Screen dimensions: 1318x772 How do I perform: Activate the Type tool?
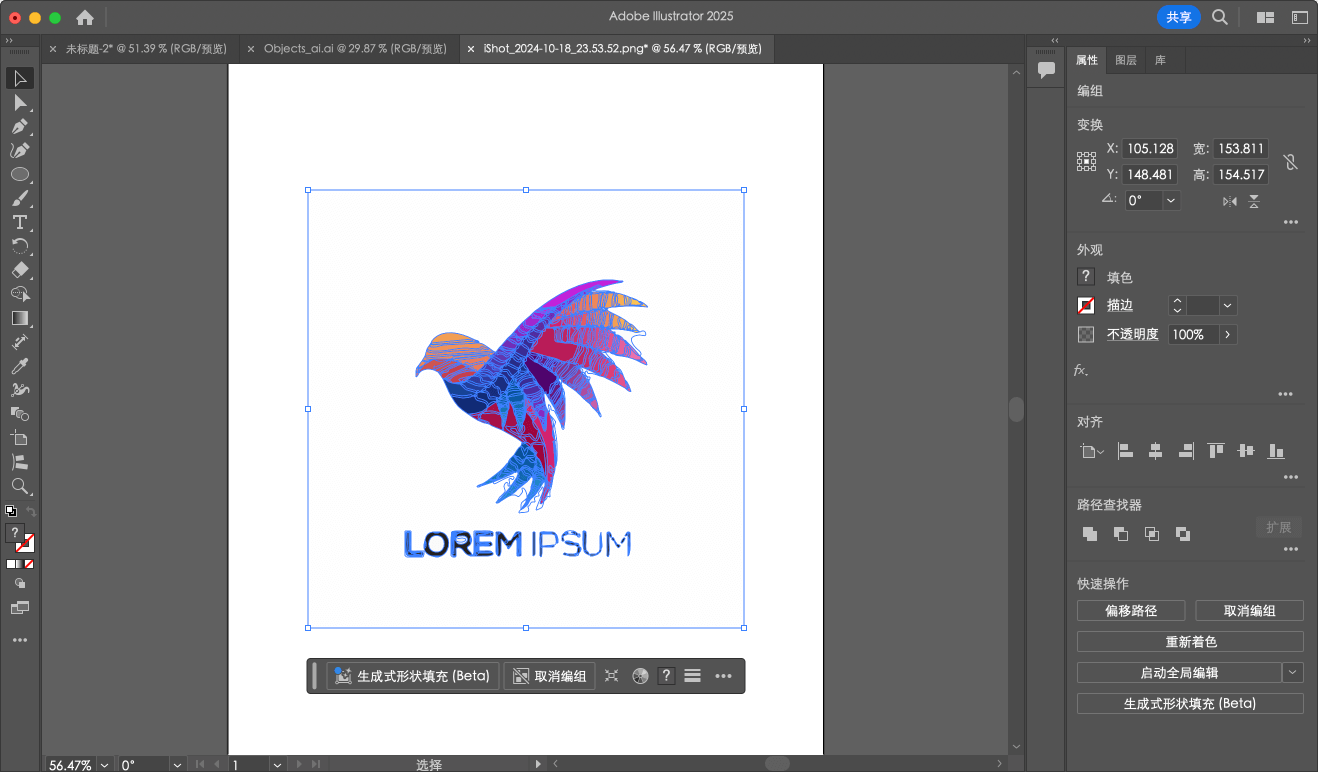tap(20, 224)
